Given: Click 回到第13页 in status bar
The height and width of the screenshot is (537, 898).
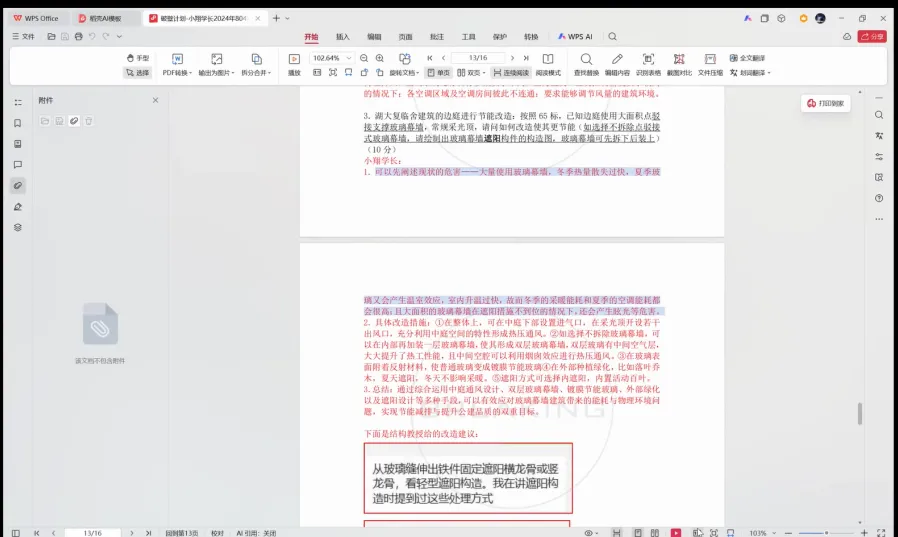Looking at the screenshot, I should pyautogui.click(x=182, y=533).
